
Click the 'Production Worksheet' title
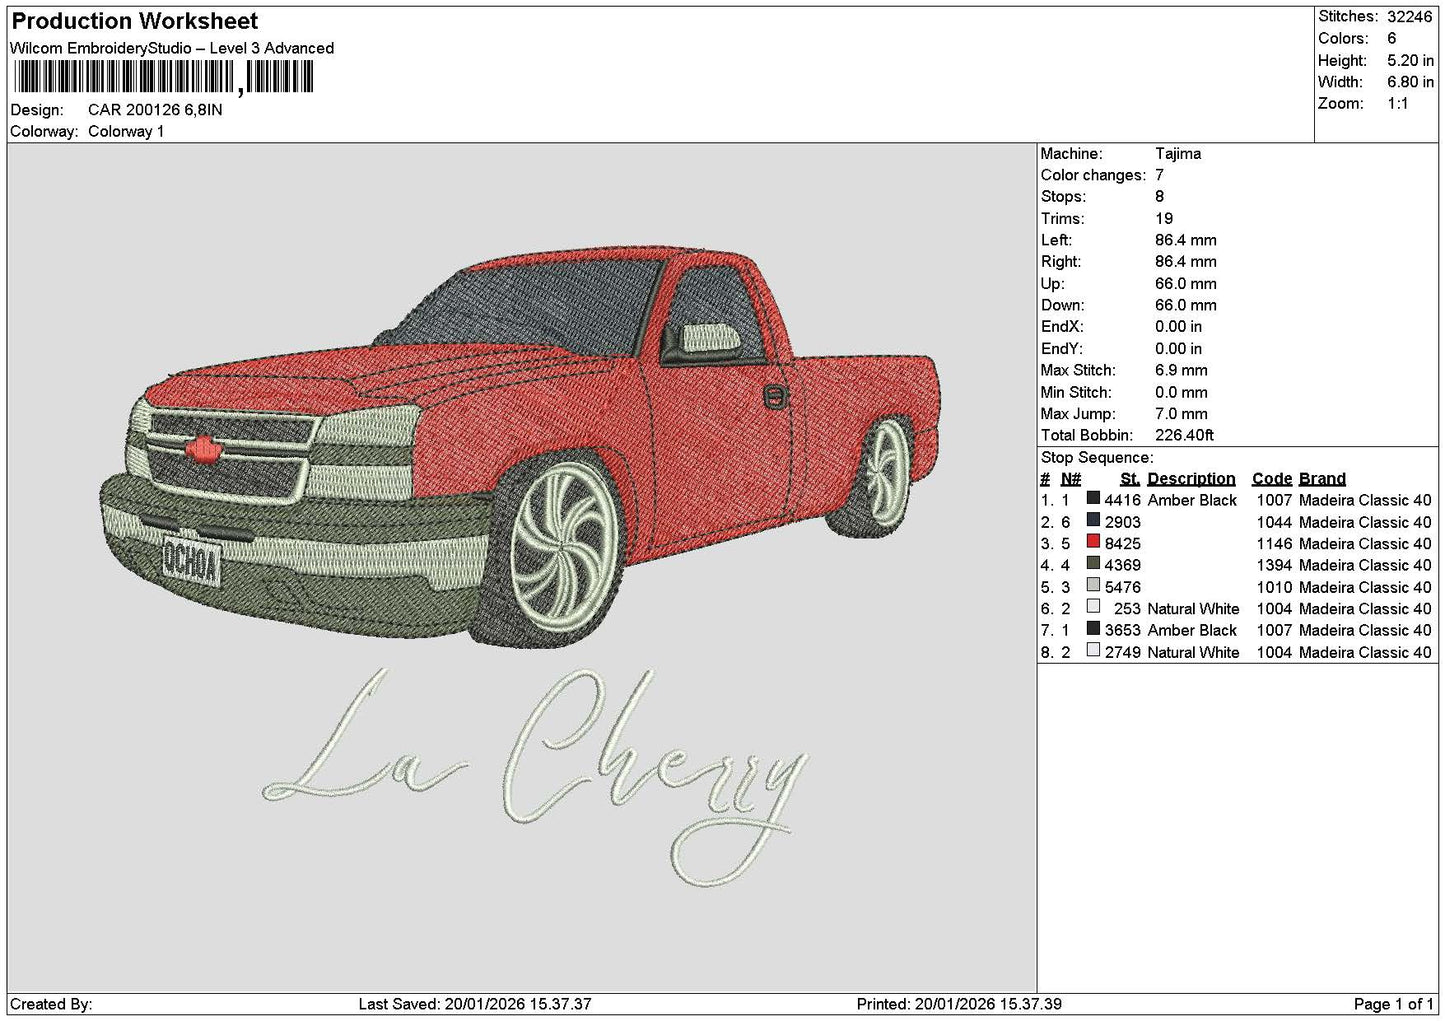tap(134, 21)
